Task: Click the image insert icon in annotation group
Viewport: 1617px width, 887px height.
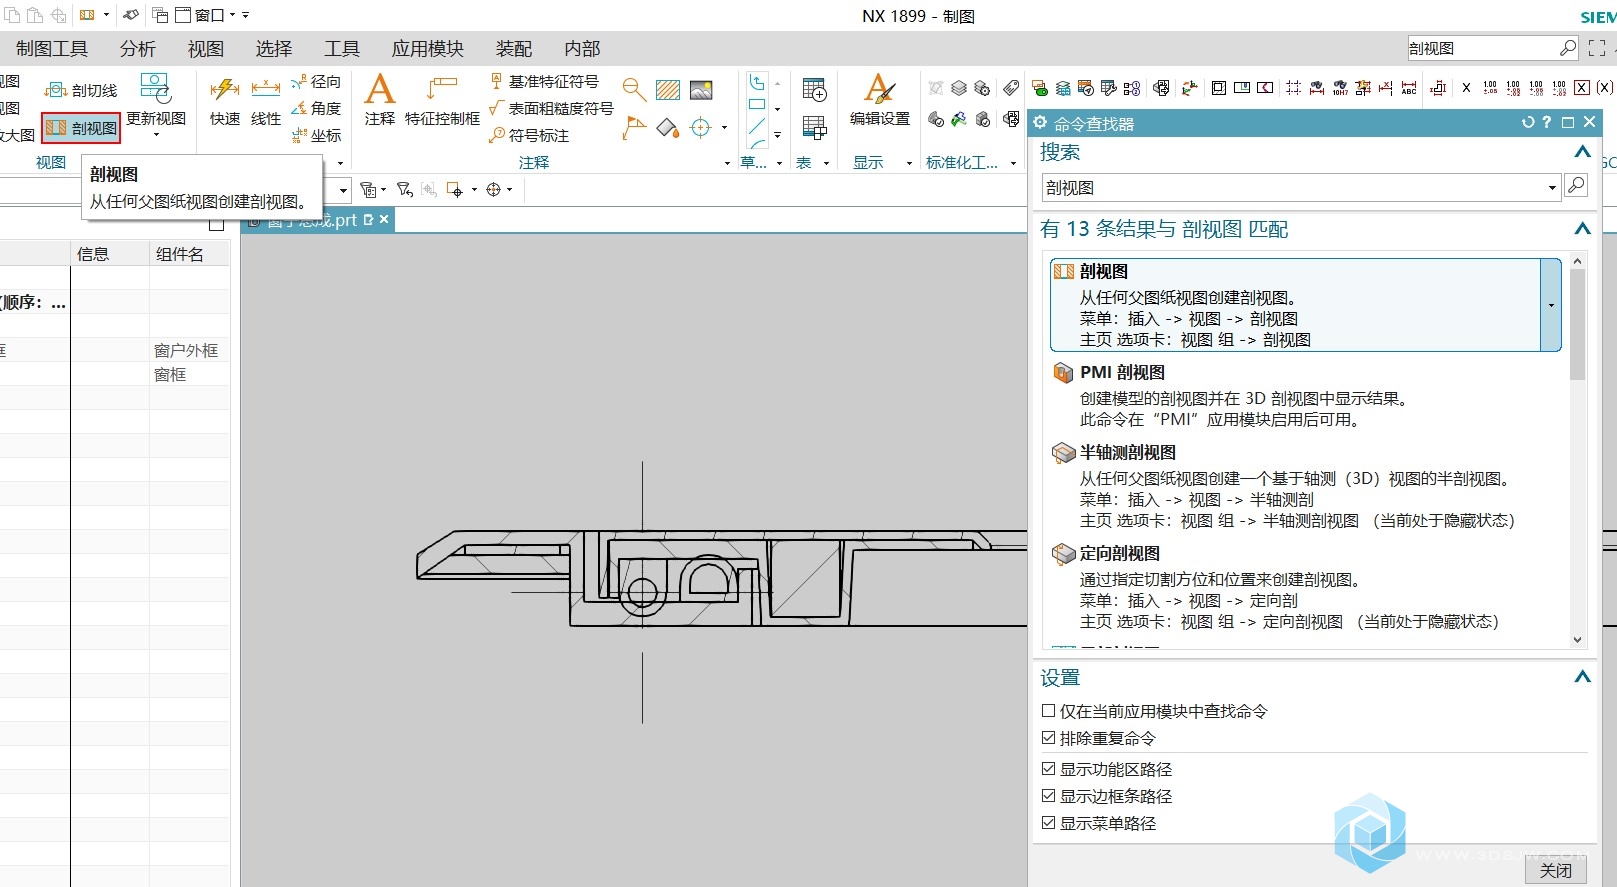Action: [702, 90]
